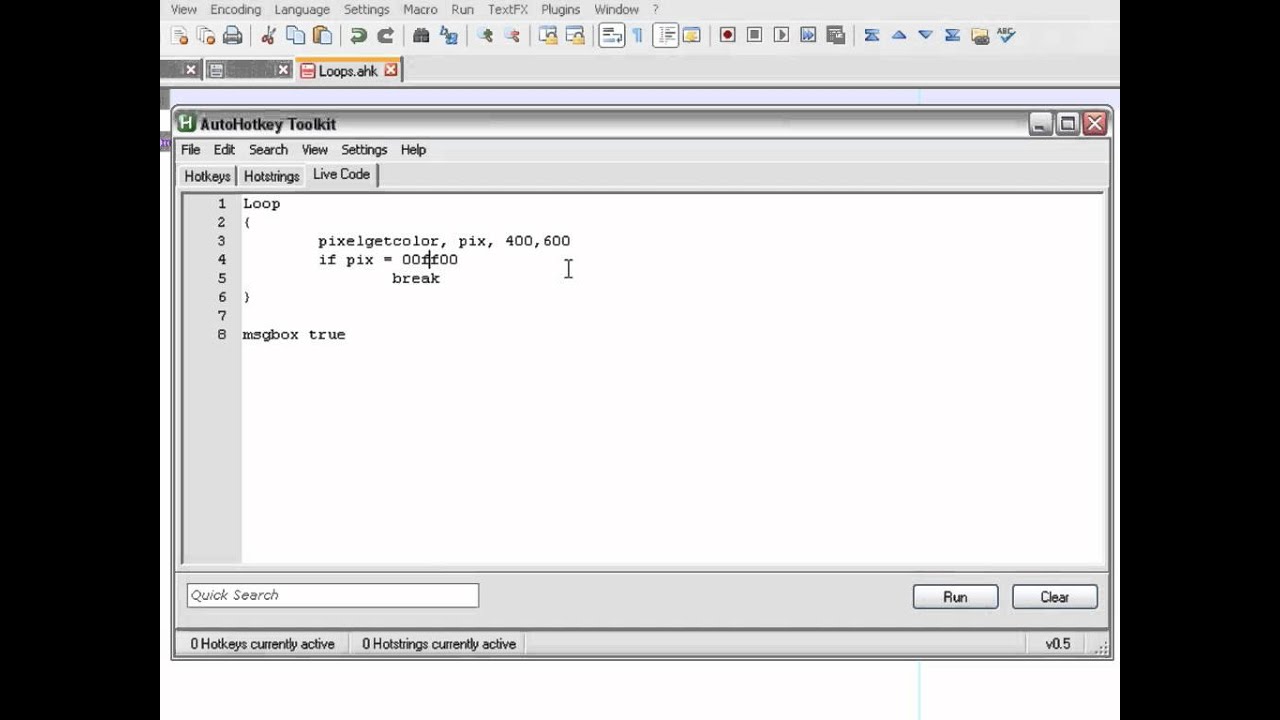Click the User Defined Language icon
1280x720 pixels.
coord(691,36)
